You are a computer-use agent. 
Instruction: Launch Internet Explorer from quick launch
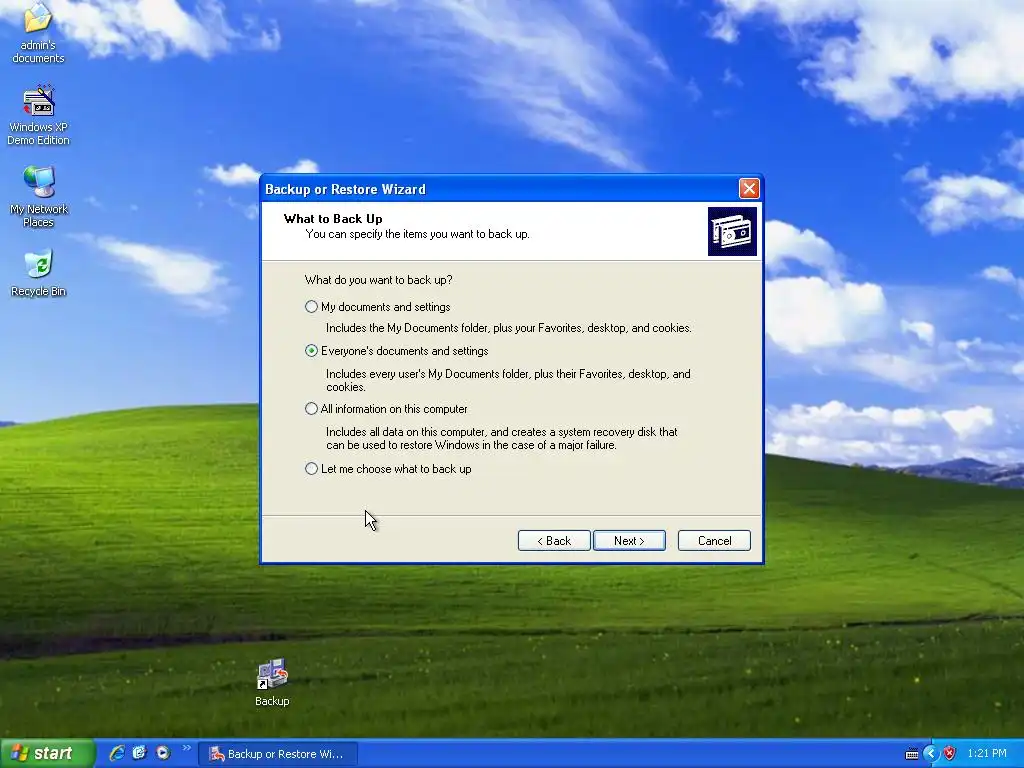[x=117, y=753]
